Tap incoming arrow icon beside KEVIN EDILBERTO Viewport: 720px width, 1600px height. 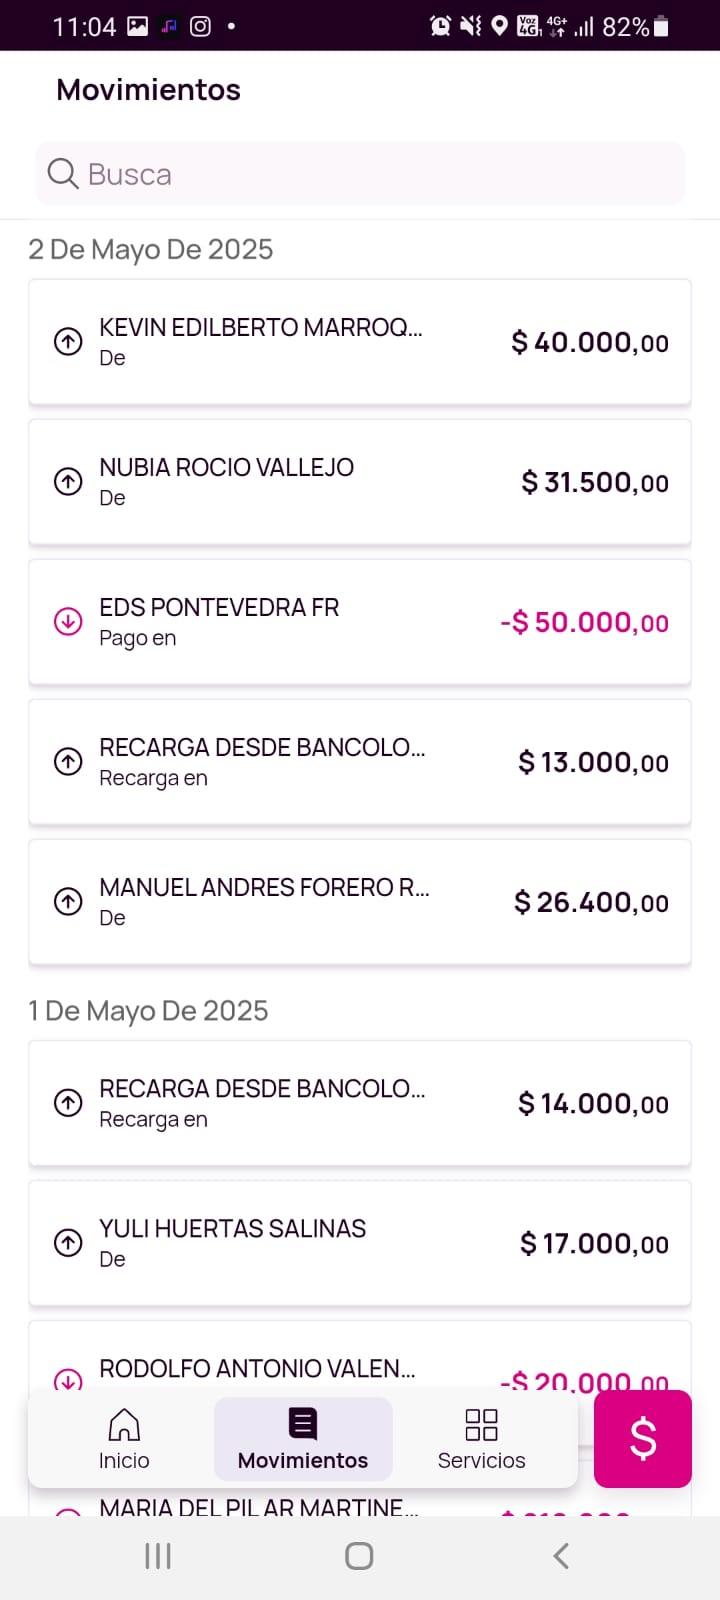[68, 342]
